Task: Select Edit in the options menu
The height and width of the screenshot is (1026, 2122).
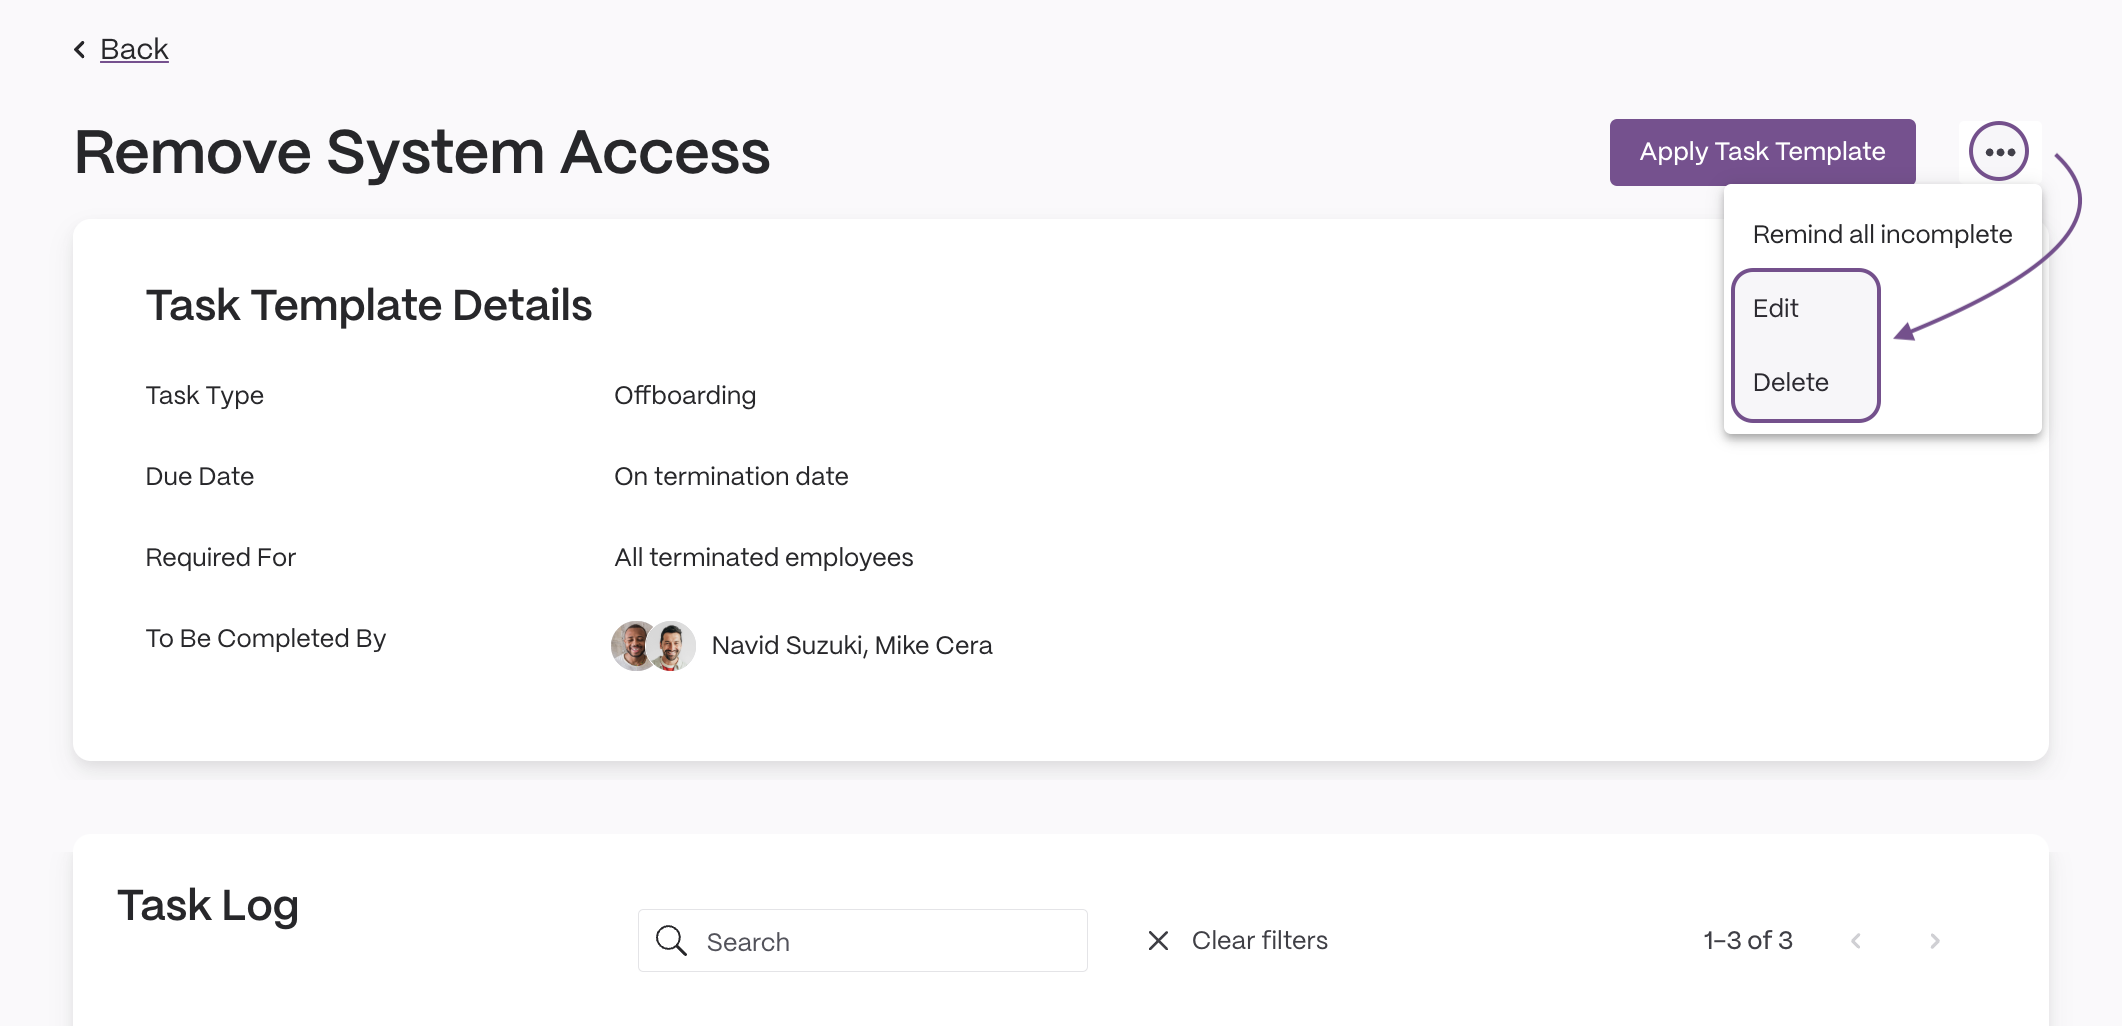Action: (1775, 308)
